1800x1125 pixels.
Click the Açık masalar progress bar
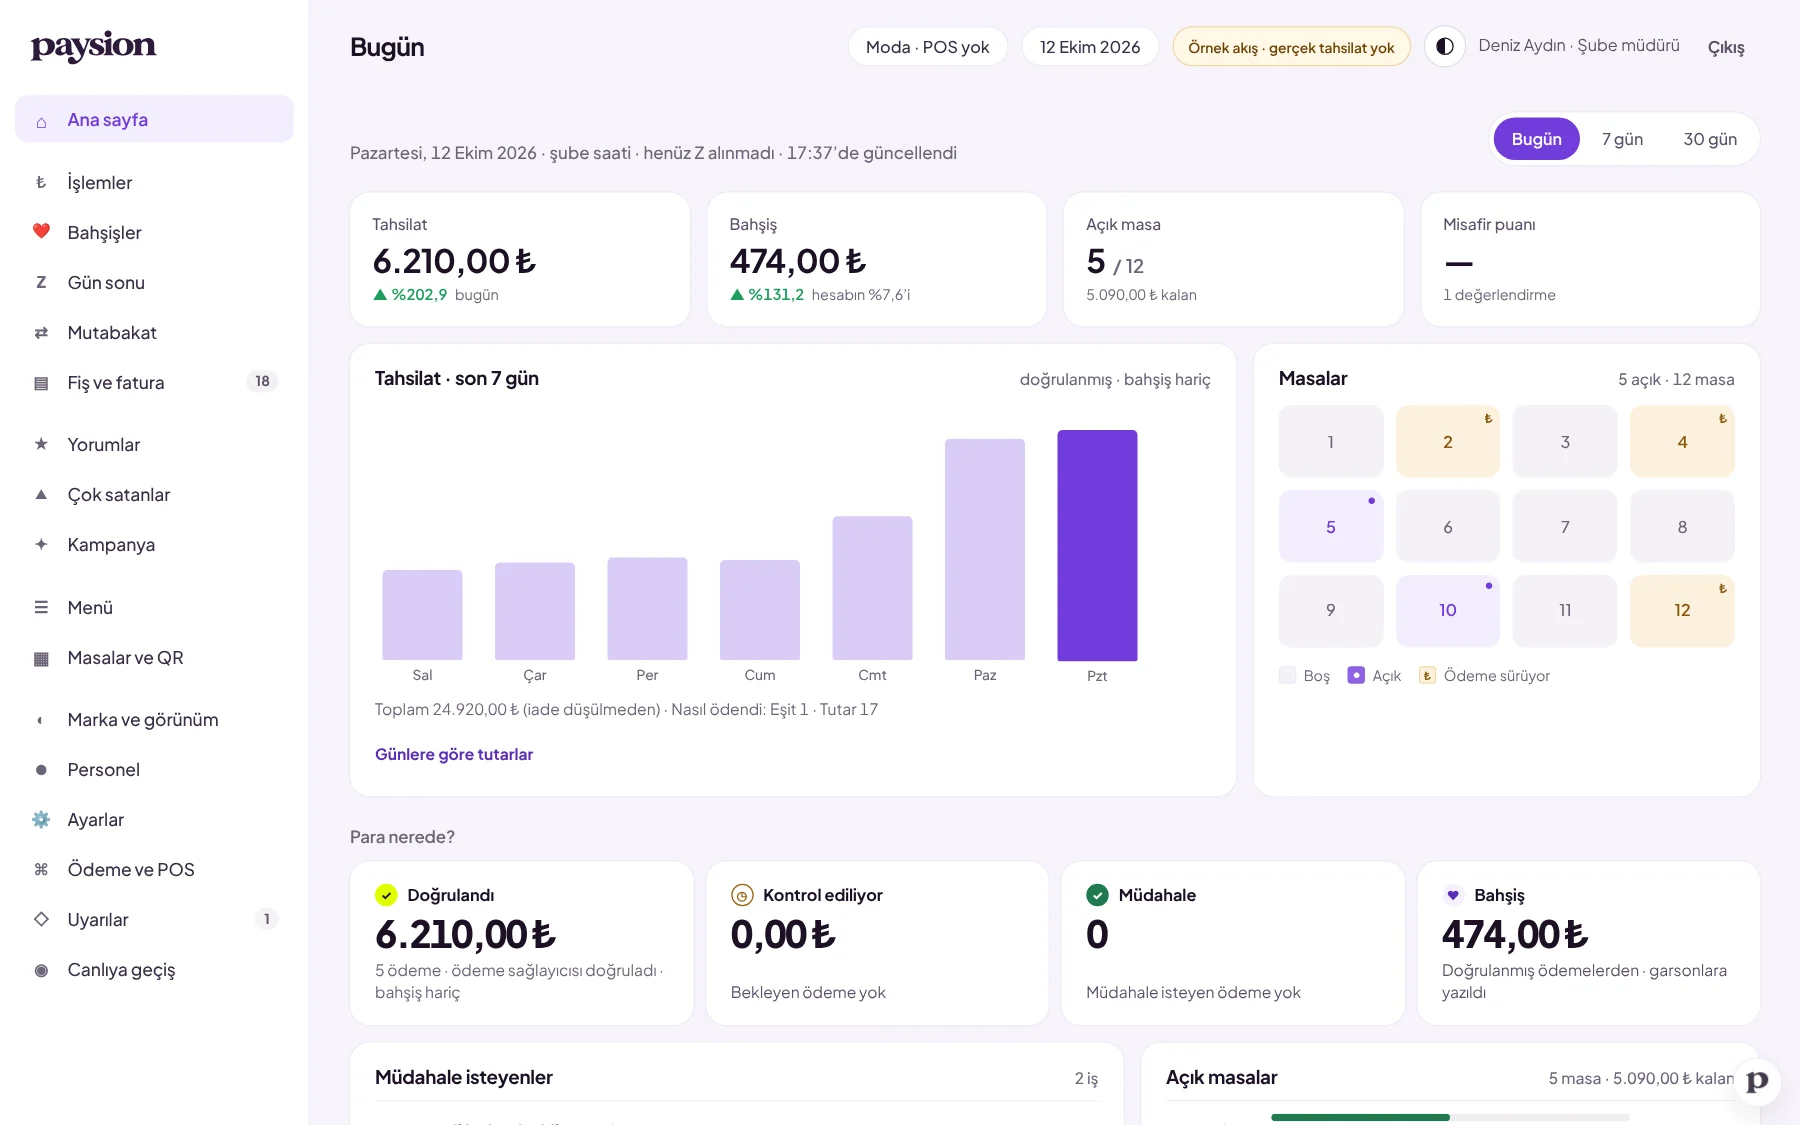1450,1117
